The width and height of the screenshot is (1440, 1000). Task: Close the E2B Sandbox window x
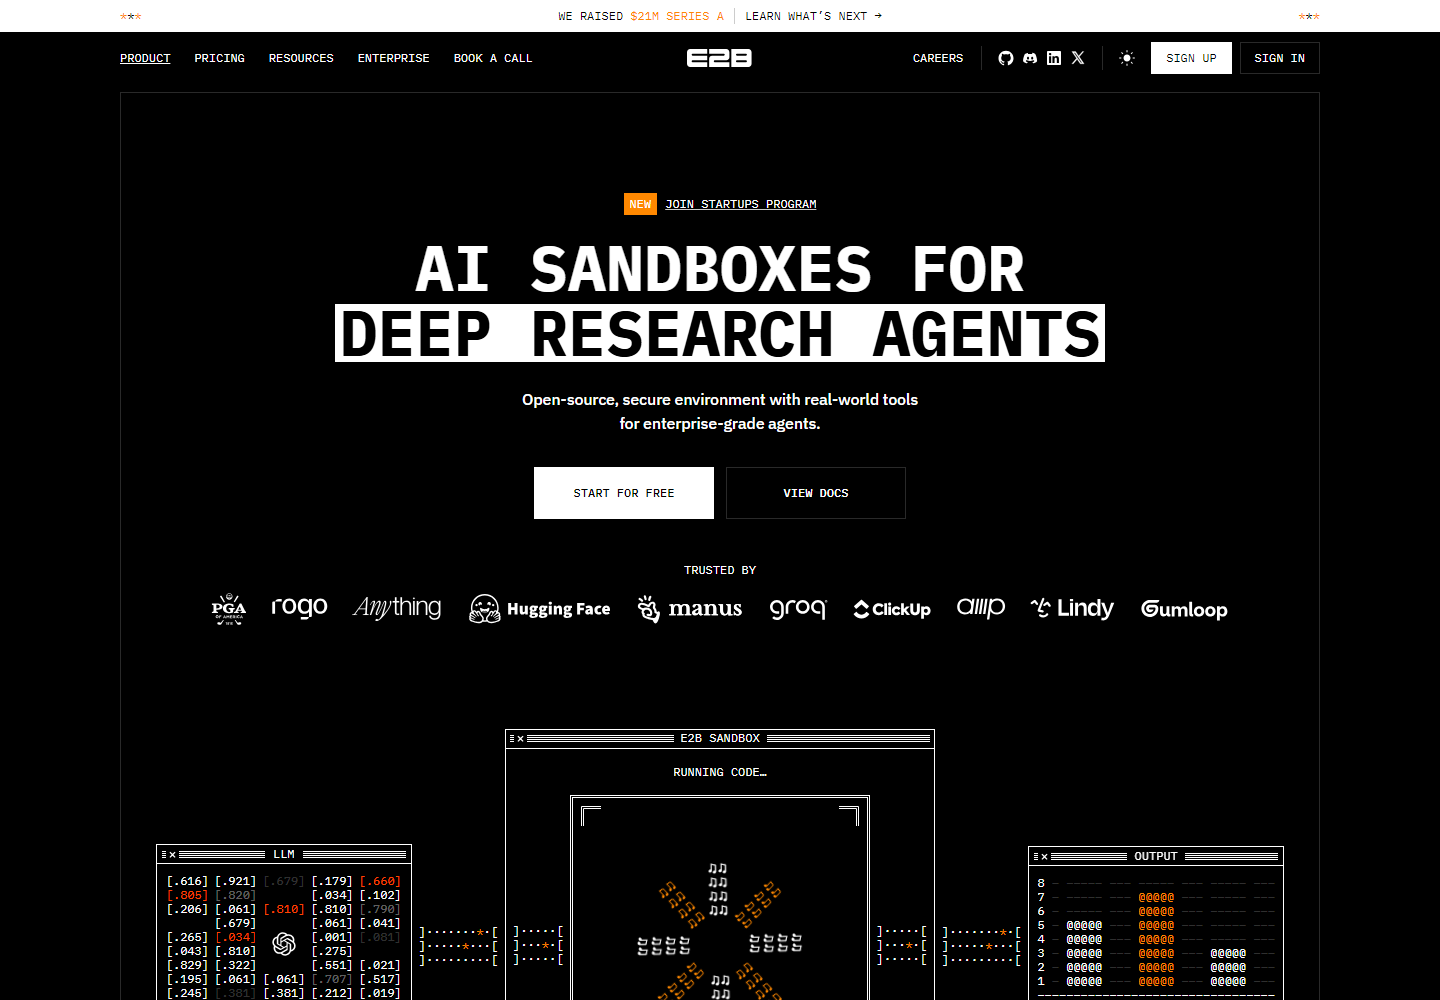520,739
